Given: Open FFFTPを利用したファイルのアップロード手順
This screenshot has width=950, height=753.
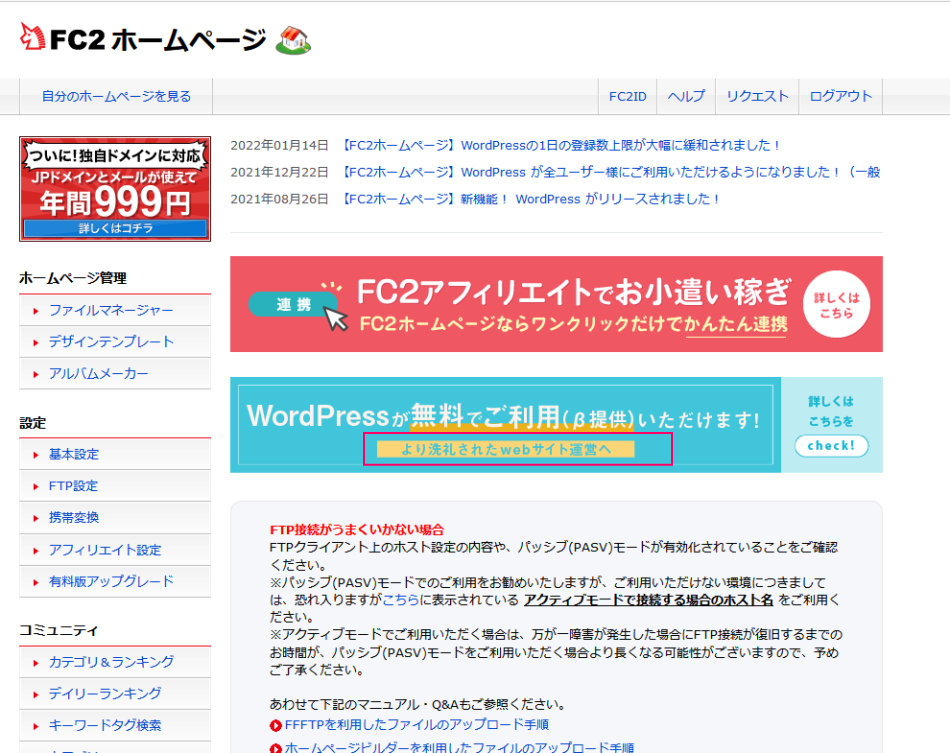Looking at the screenshot, I should click(417, 725).
